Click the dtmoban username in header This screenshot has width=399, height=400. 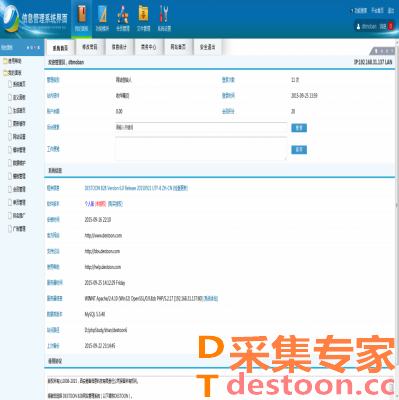[x=369, y=26]
